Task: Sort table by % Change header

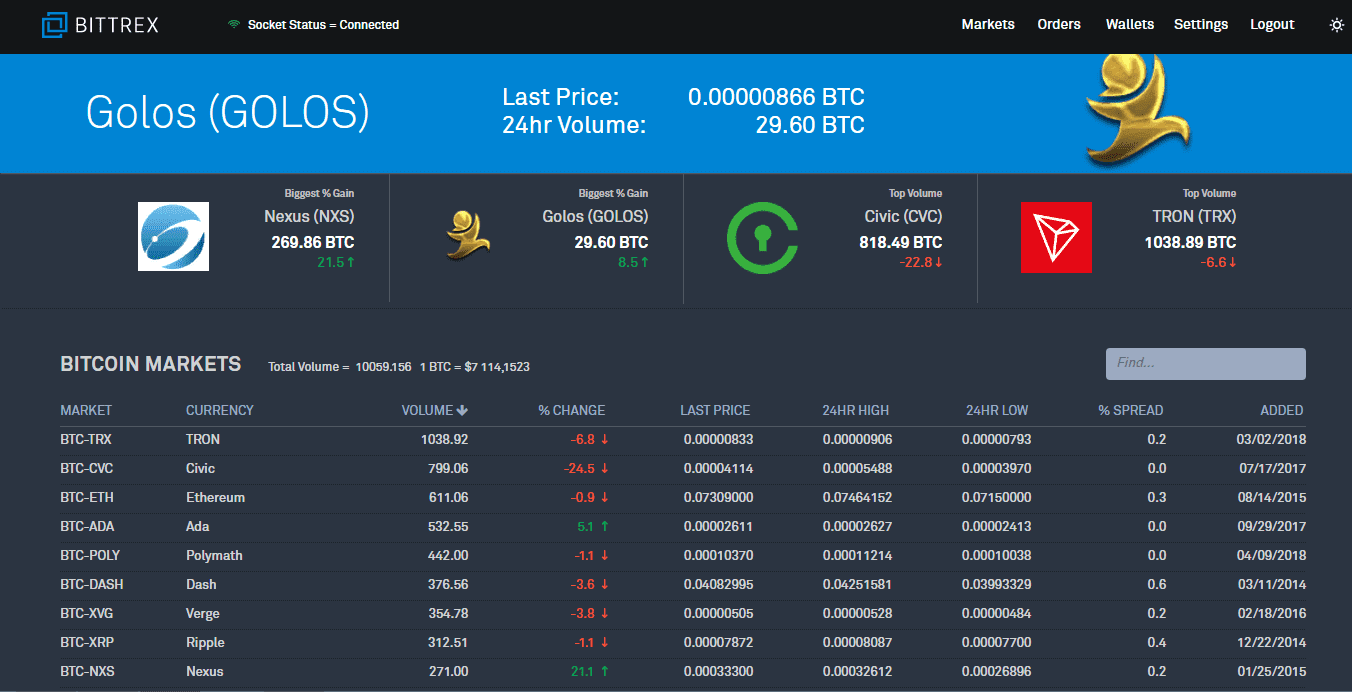Action: pyautogui.click(x=571, y=410)
